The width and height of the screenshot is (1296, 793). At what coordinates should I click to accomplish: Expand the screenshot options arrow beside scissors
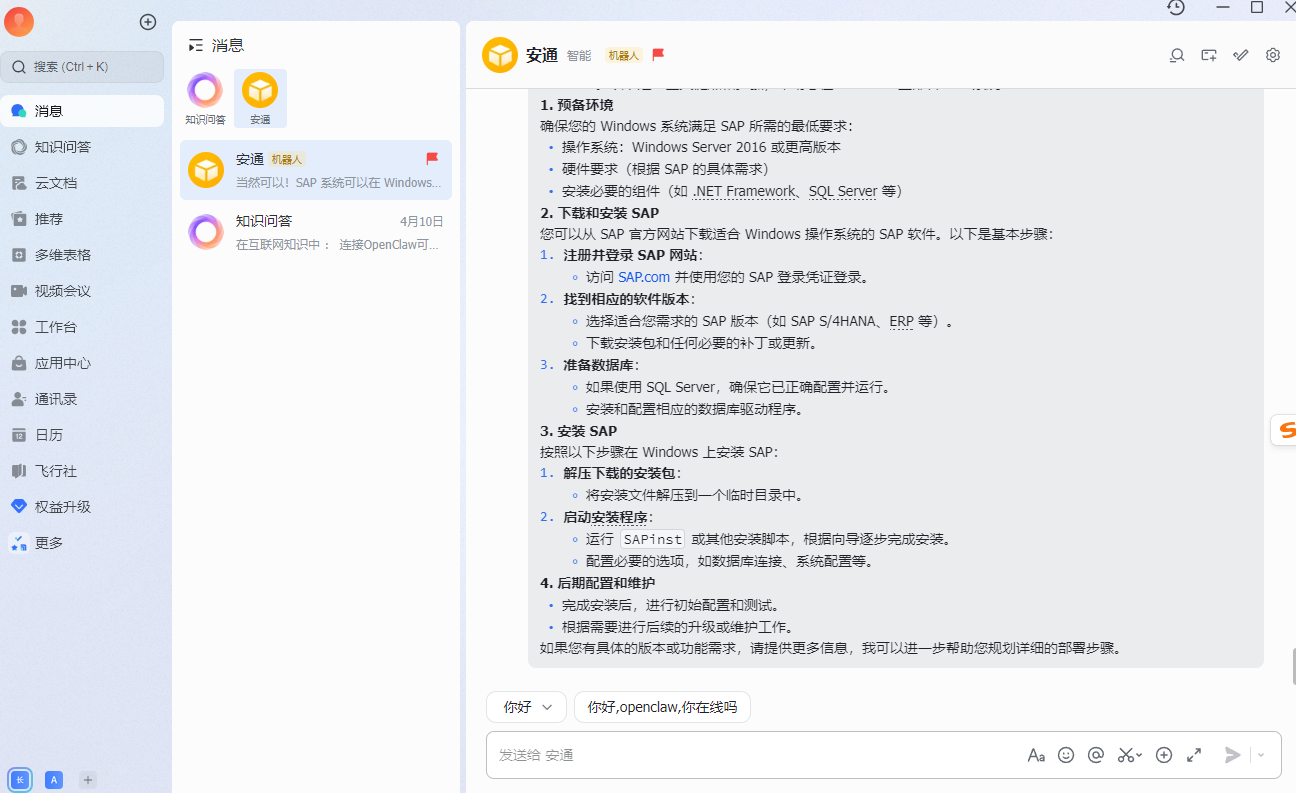point(1140,756)
